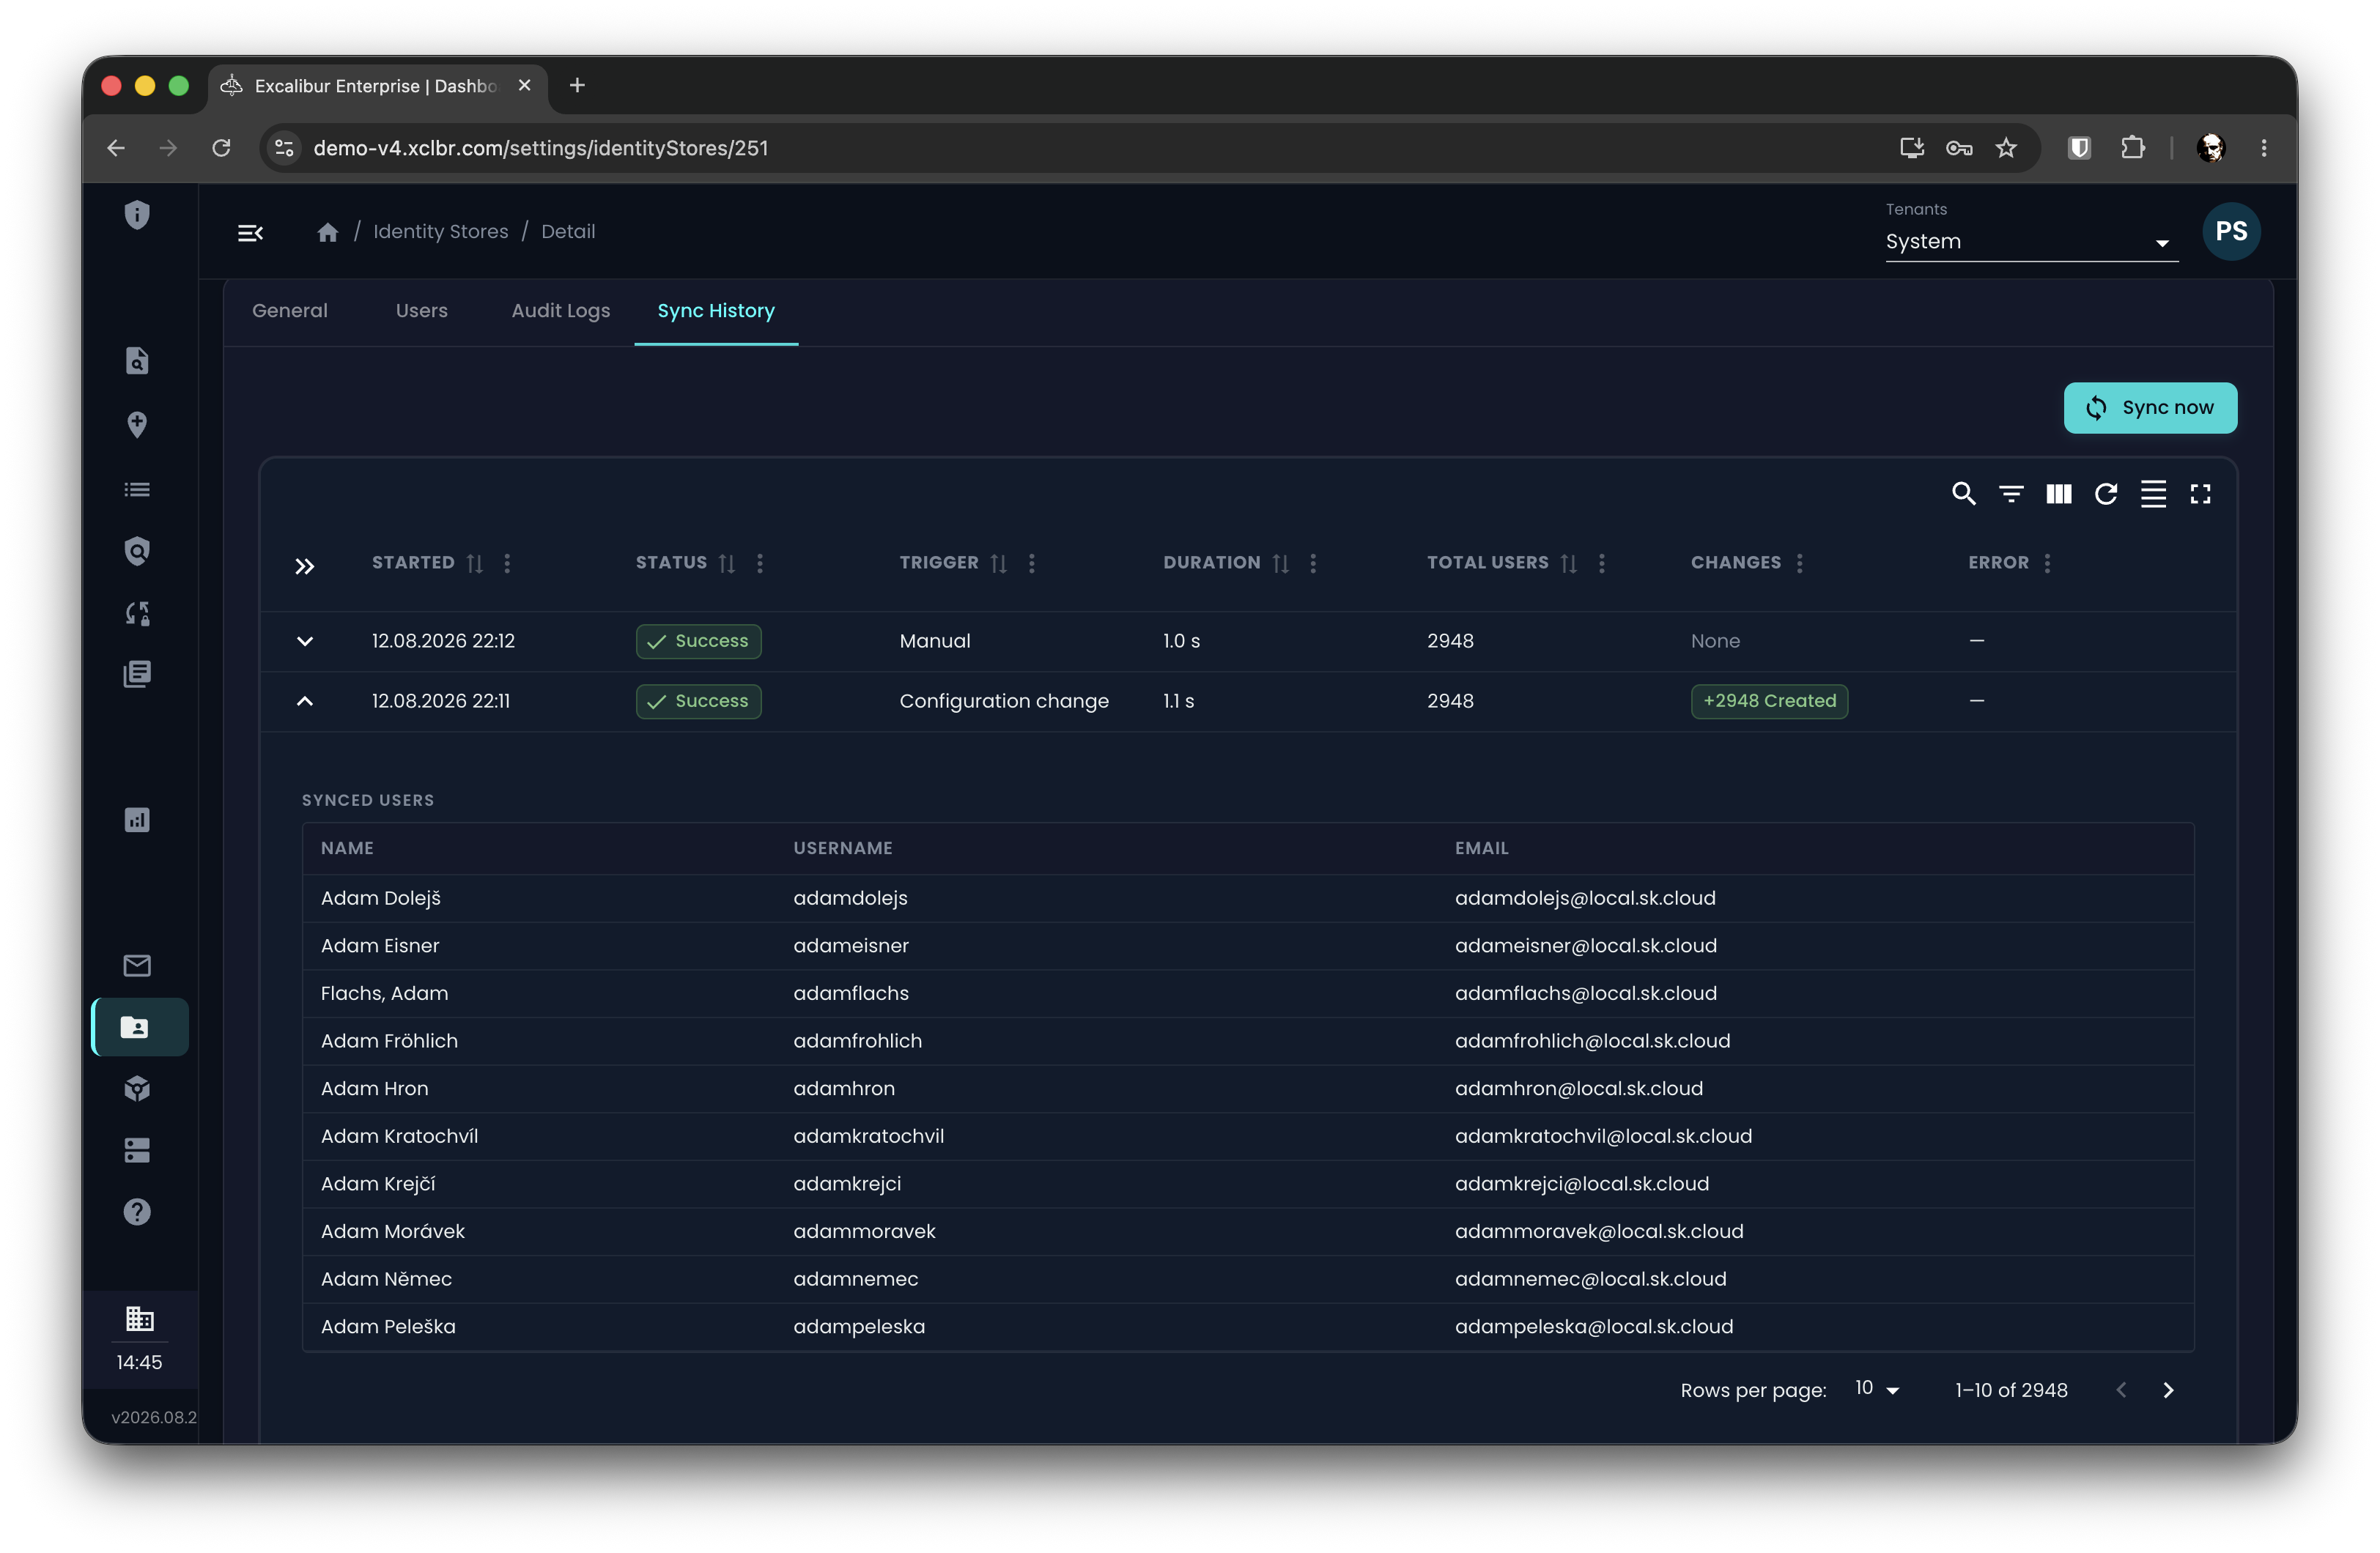Open Rows per page dropdown
Viewport: 2380px width, 1553px height.
tap(1877, 1389)
